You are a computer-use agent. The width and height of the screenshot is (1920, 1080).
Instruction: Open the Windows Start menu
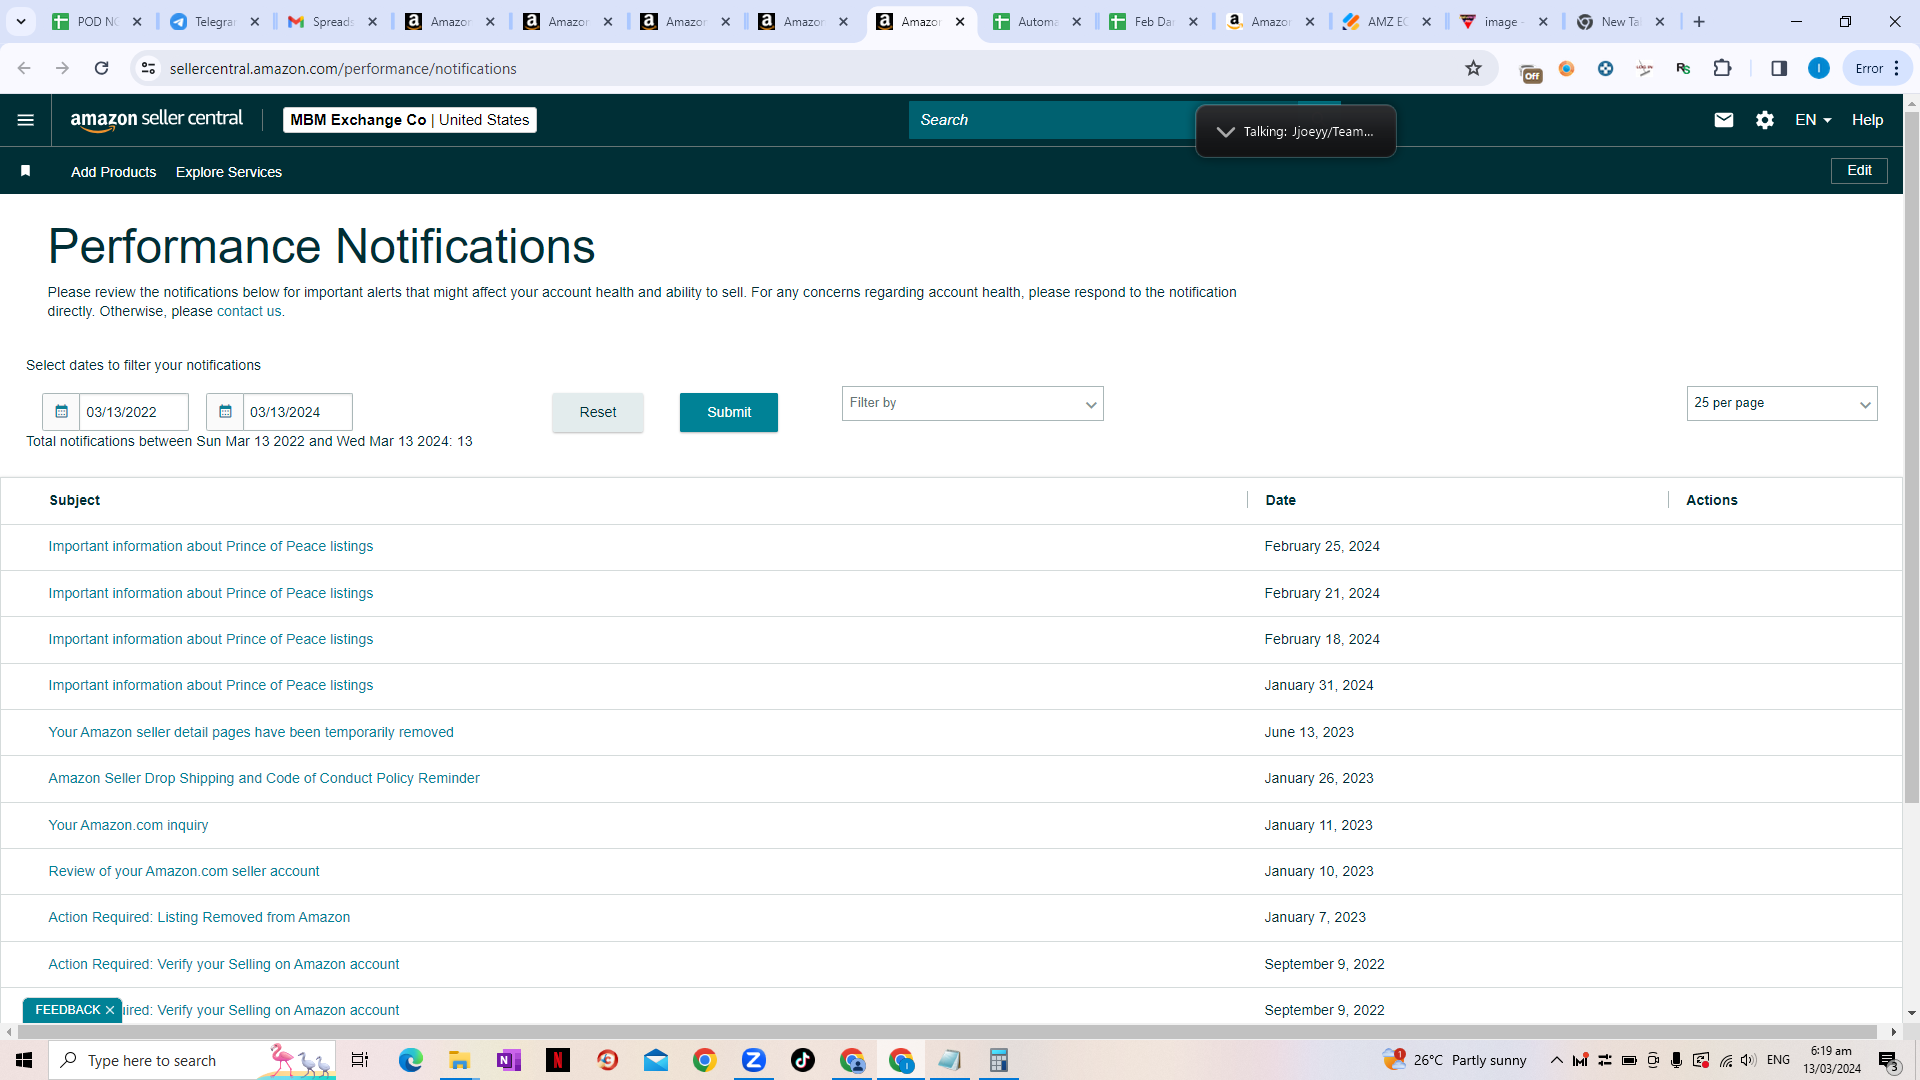point(24,1060)
